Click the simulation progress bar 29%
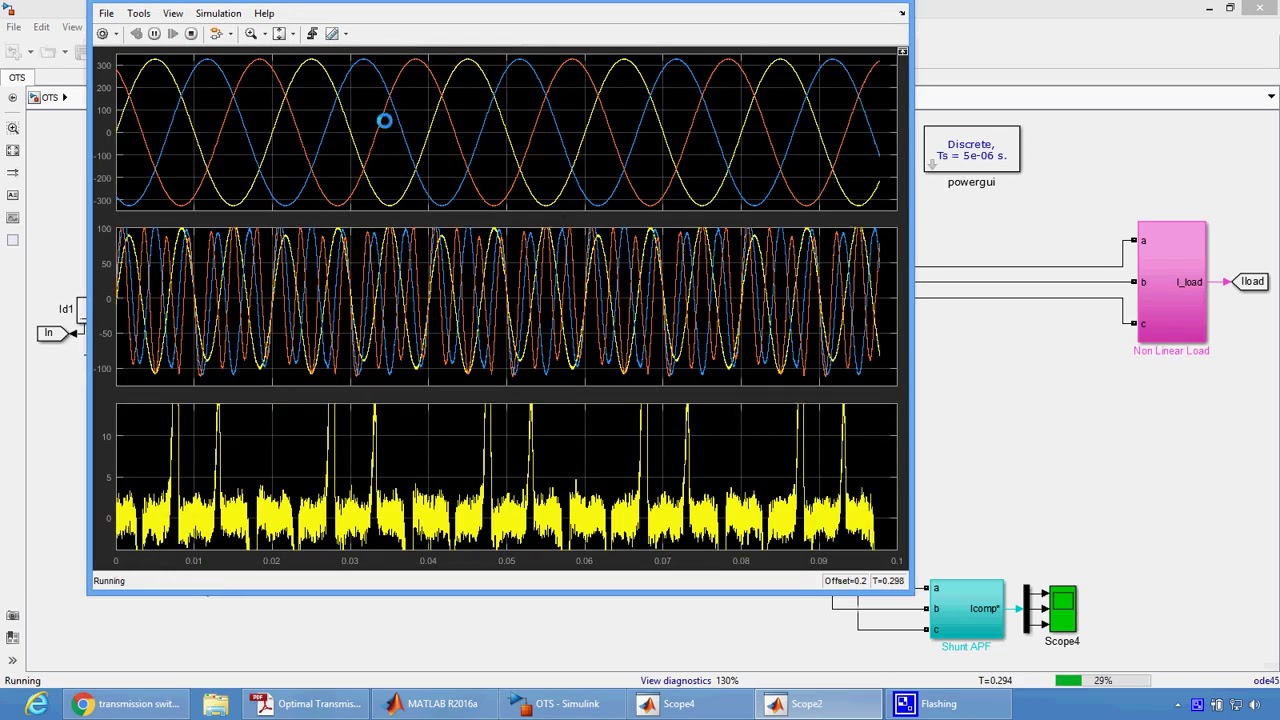1280x720 pixels. 1102,681
